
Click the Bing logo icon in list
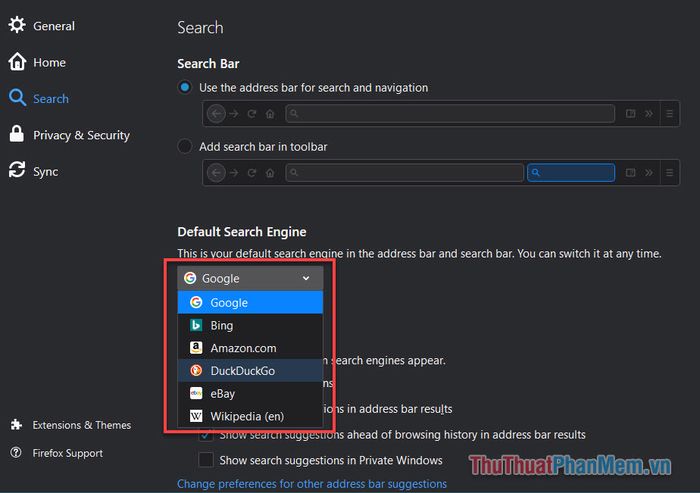tap(196, 325)
